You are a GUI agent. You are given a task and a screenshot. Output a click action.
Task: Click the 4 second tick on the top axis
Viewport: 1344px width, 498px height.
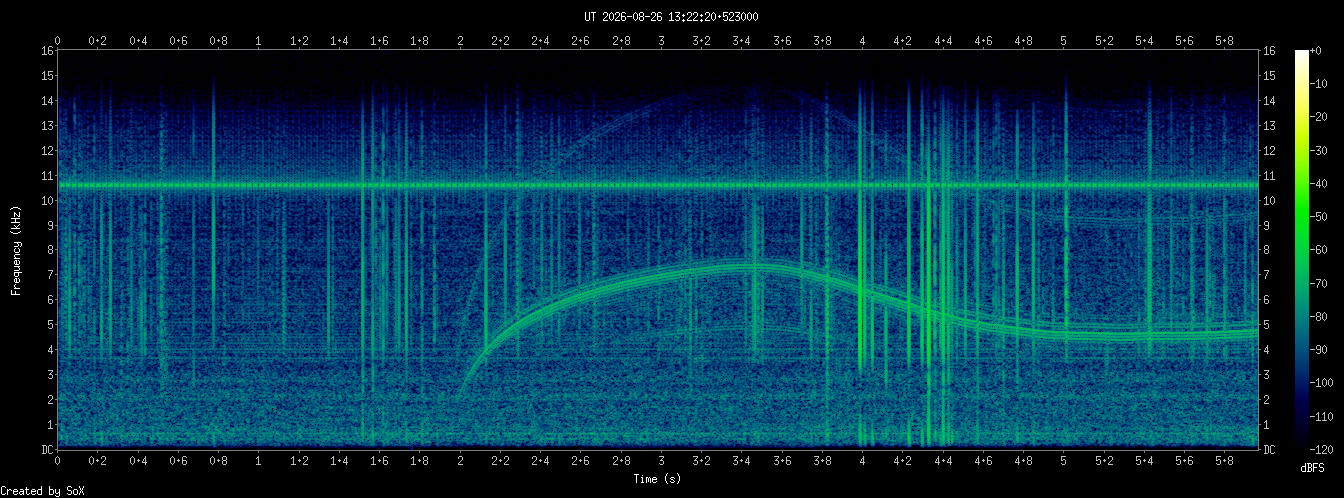click(862, 41)
